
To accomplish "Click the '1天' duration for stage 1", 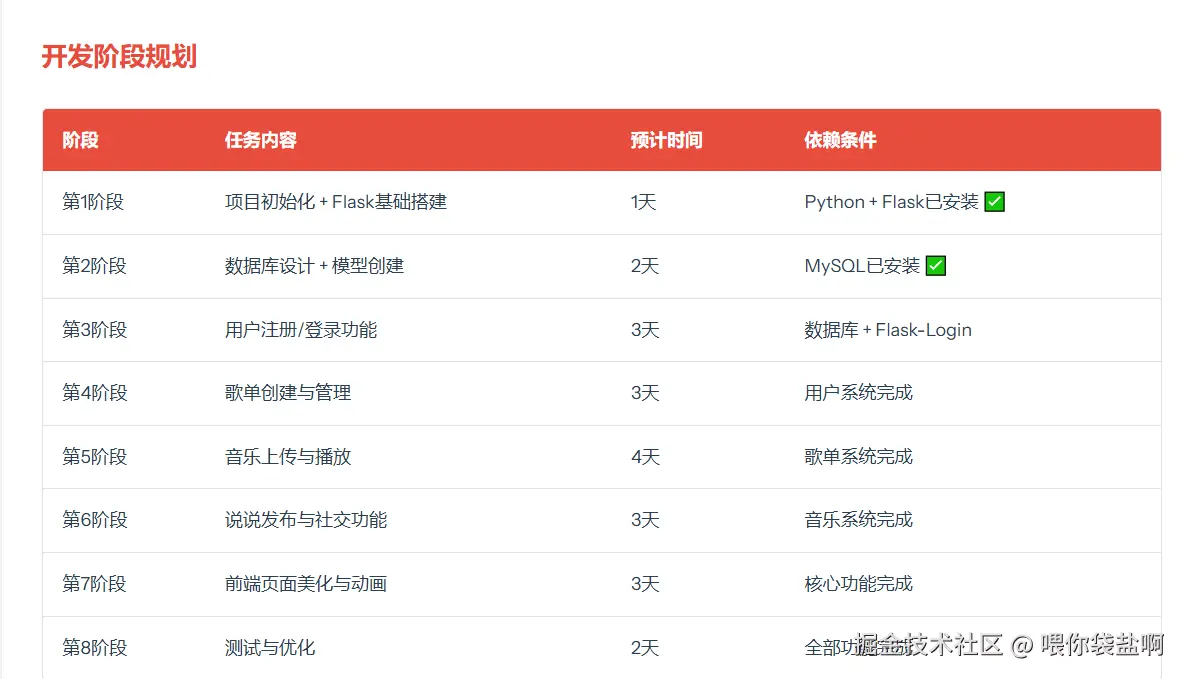I will 643,202.
